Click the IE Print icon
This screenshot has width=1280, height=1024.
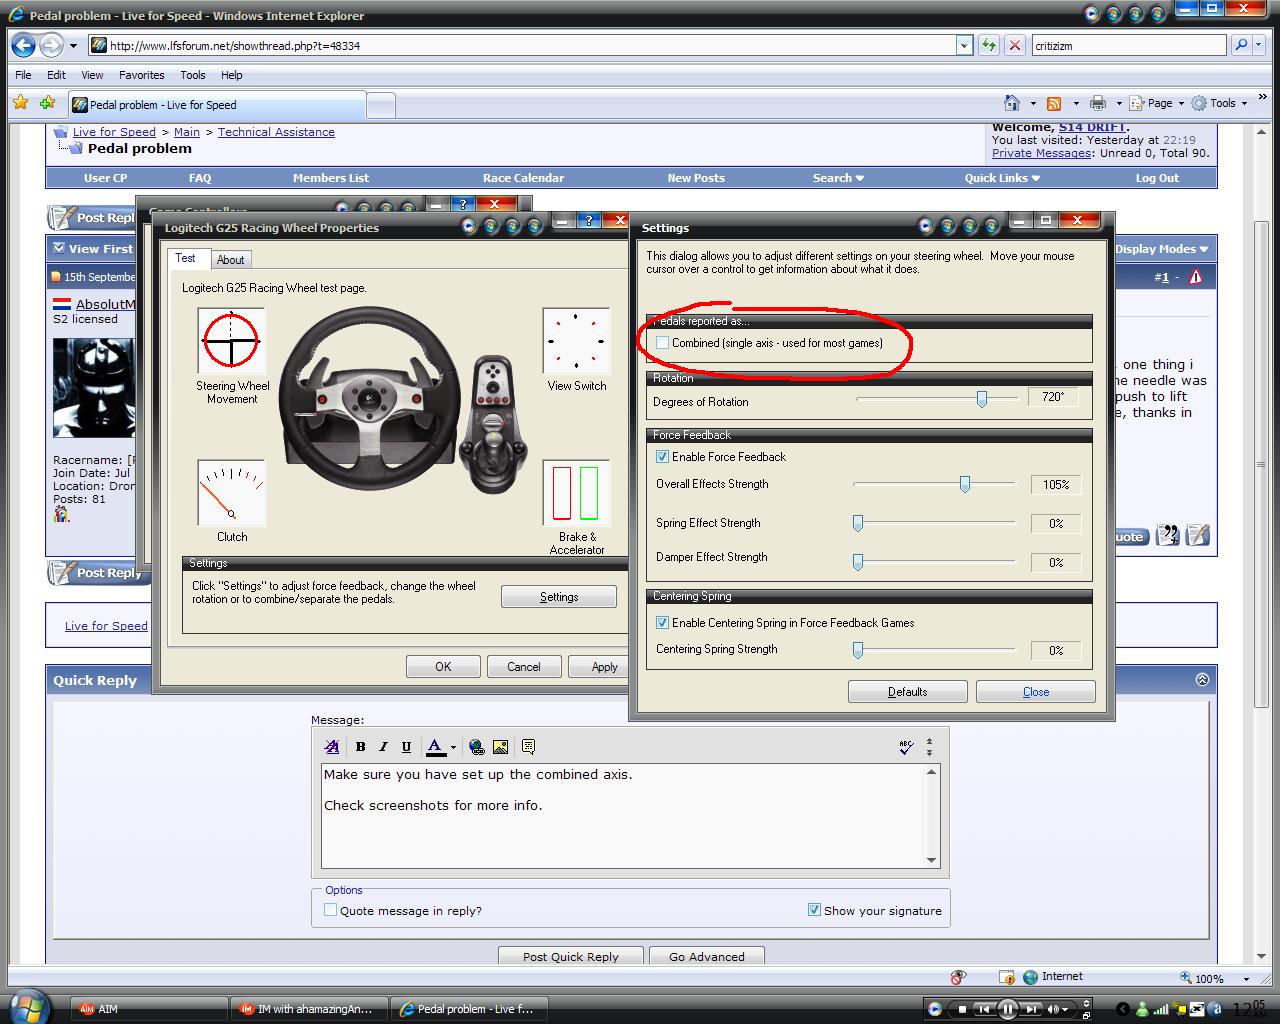(x=1098, y=103)
